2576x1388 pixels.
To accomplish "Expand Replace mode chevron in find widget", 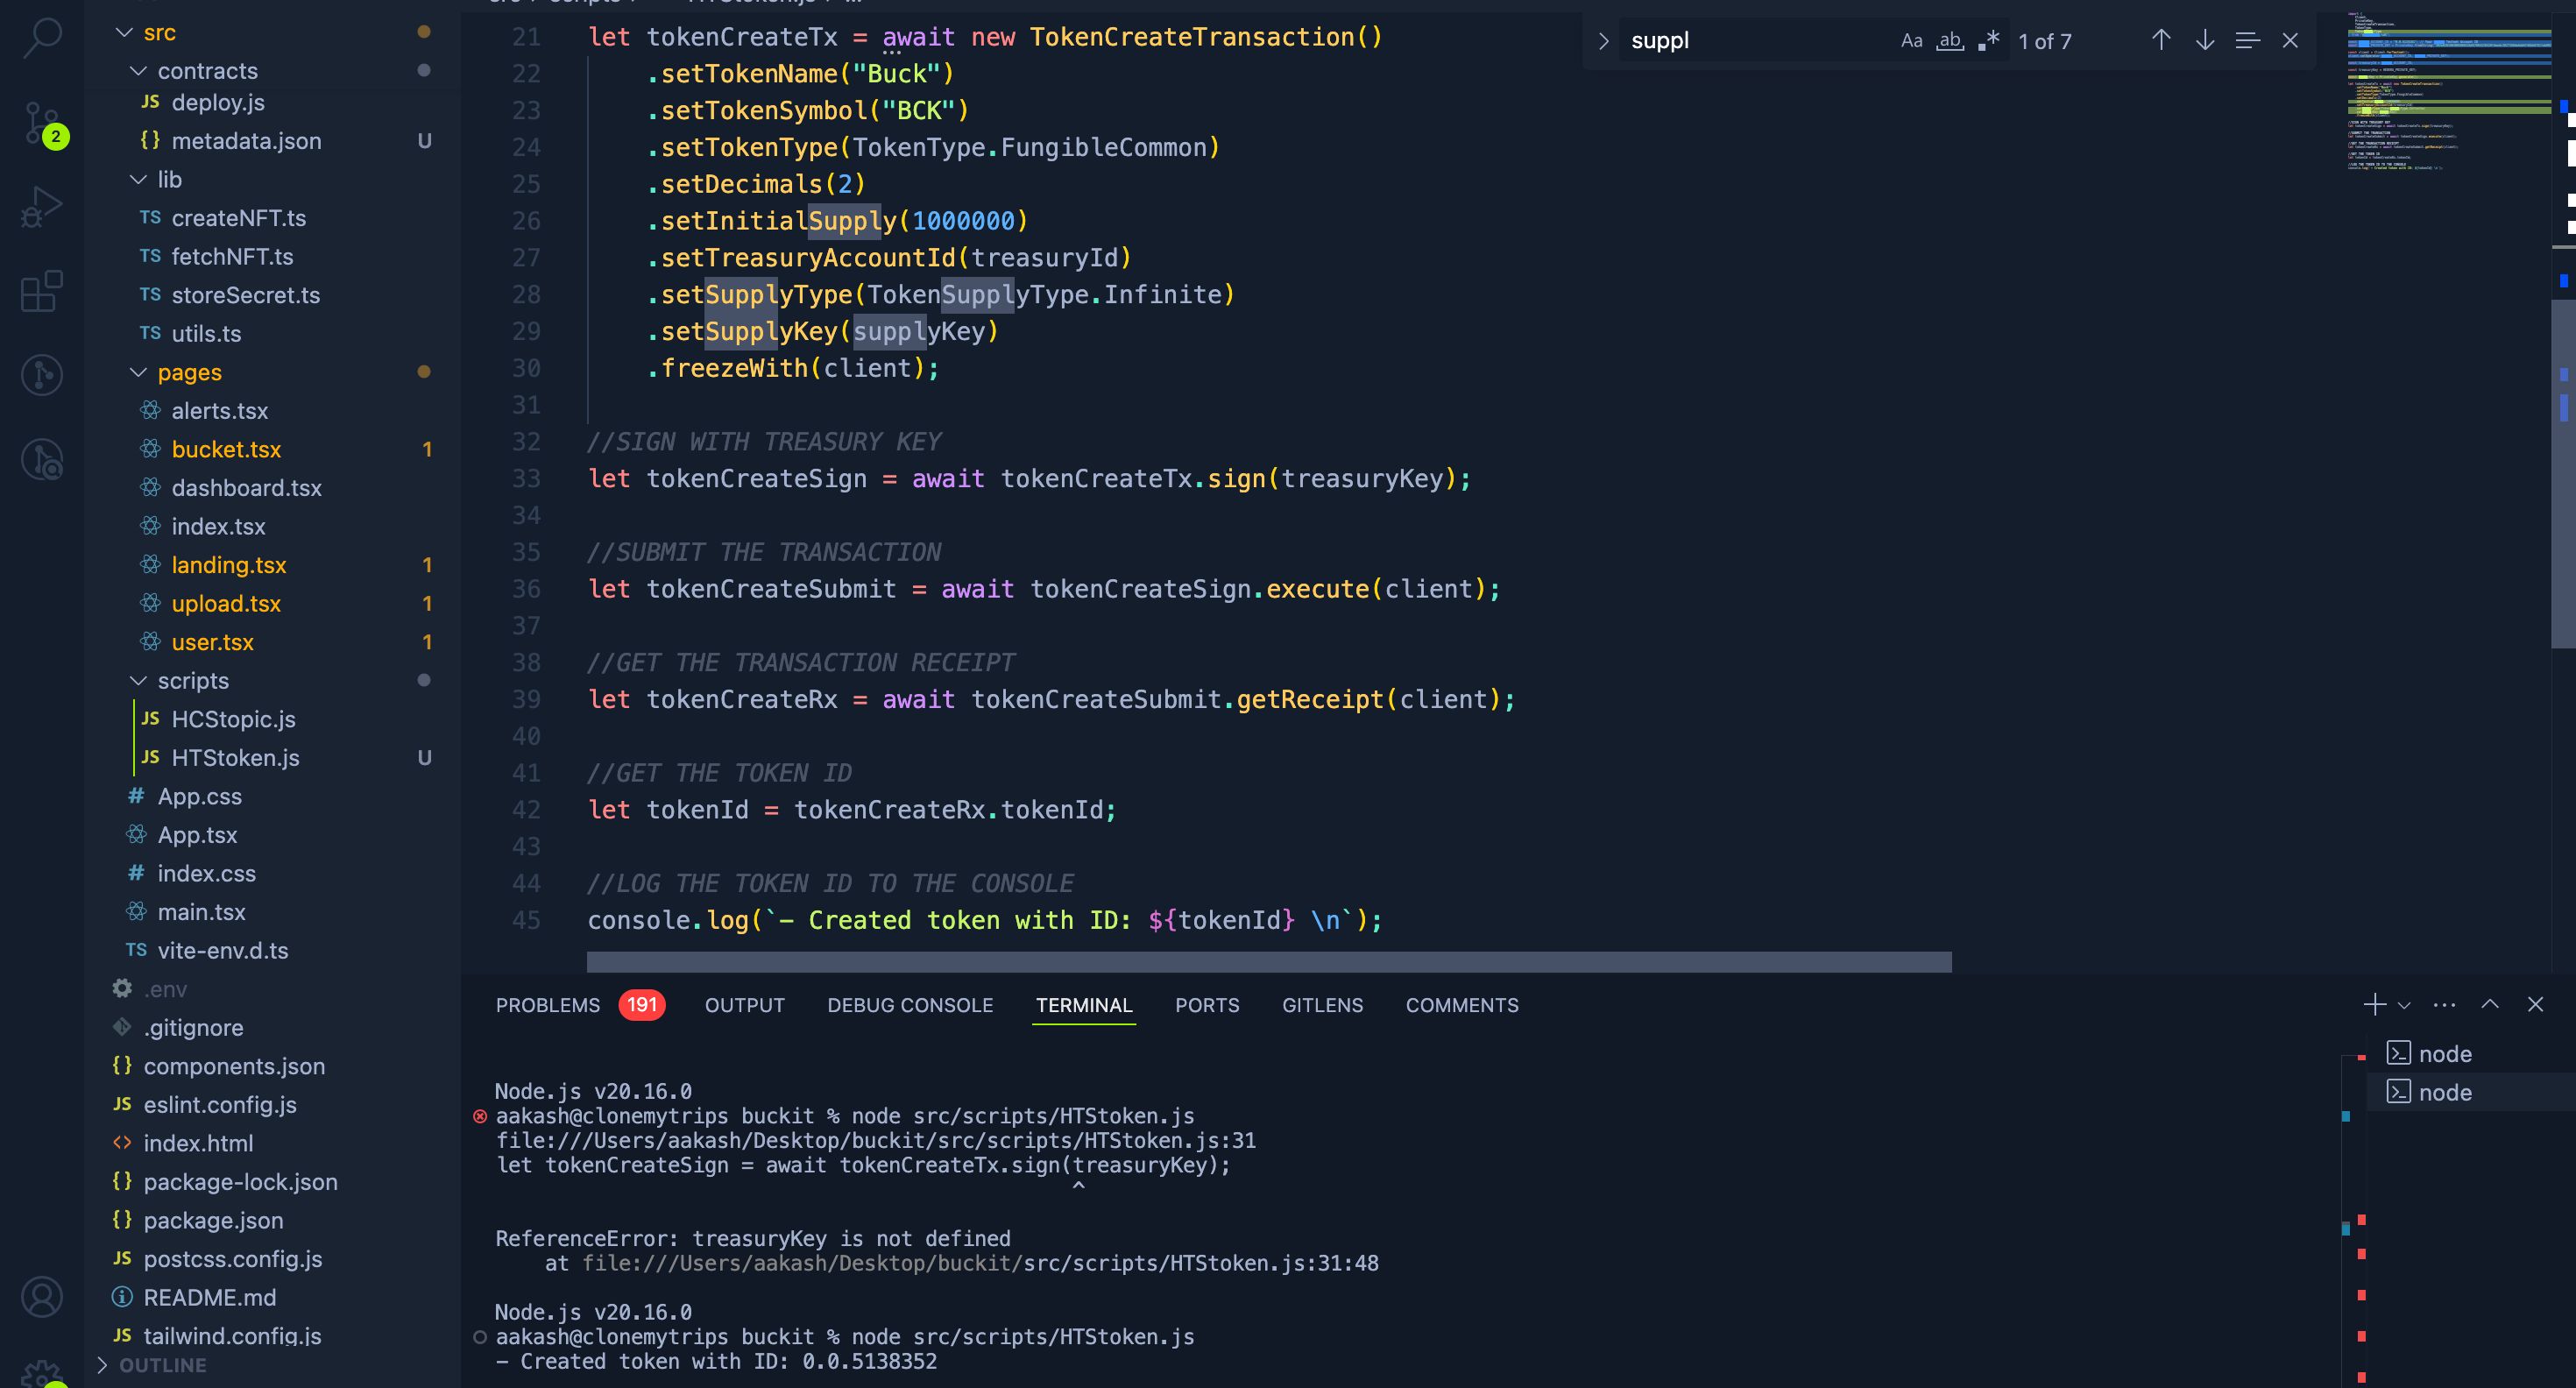I will pyautogui.click(x=1603, y=41).
